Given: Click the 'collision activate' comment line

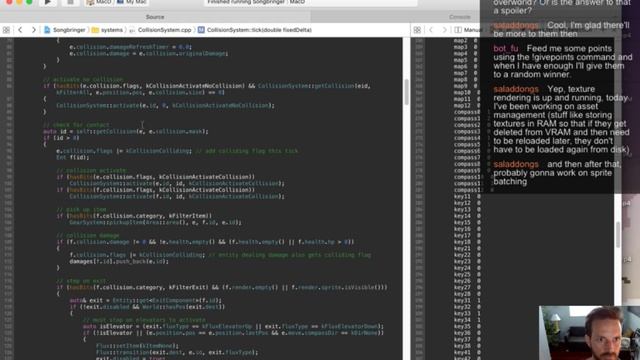Looking at the screenshot, I should pyautogui.click(x=91, y=170).
